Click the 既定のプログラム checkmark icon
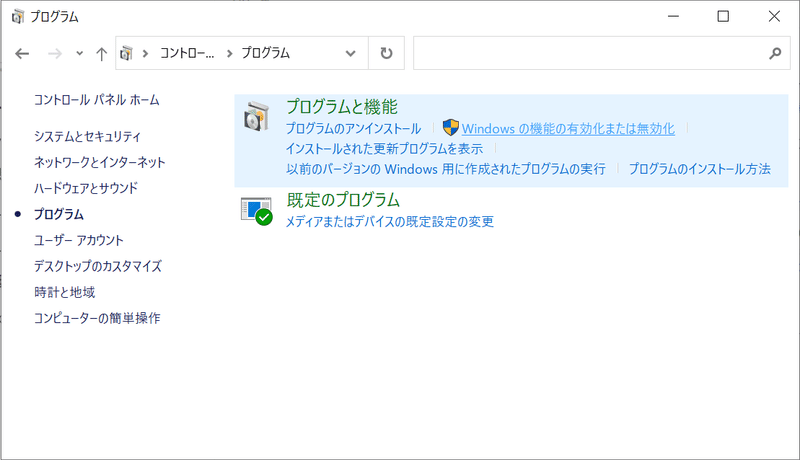This screenshot has height=460, width=800. click(256, 211)
